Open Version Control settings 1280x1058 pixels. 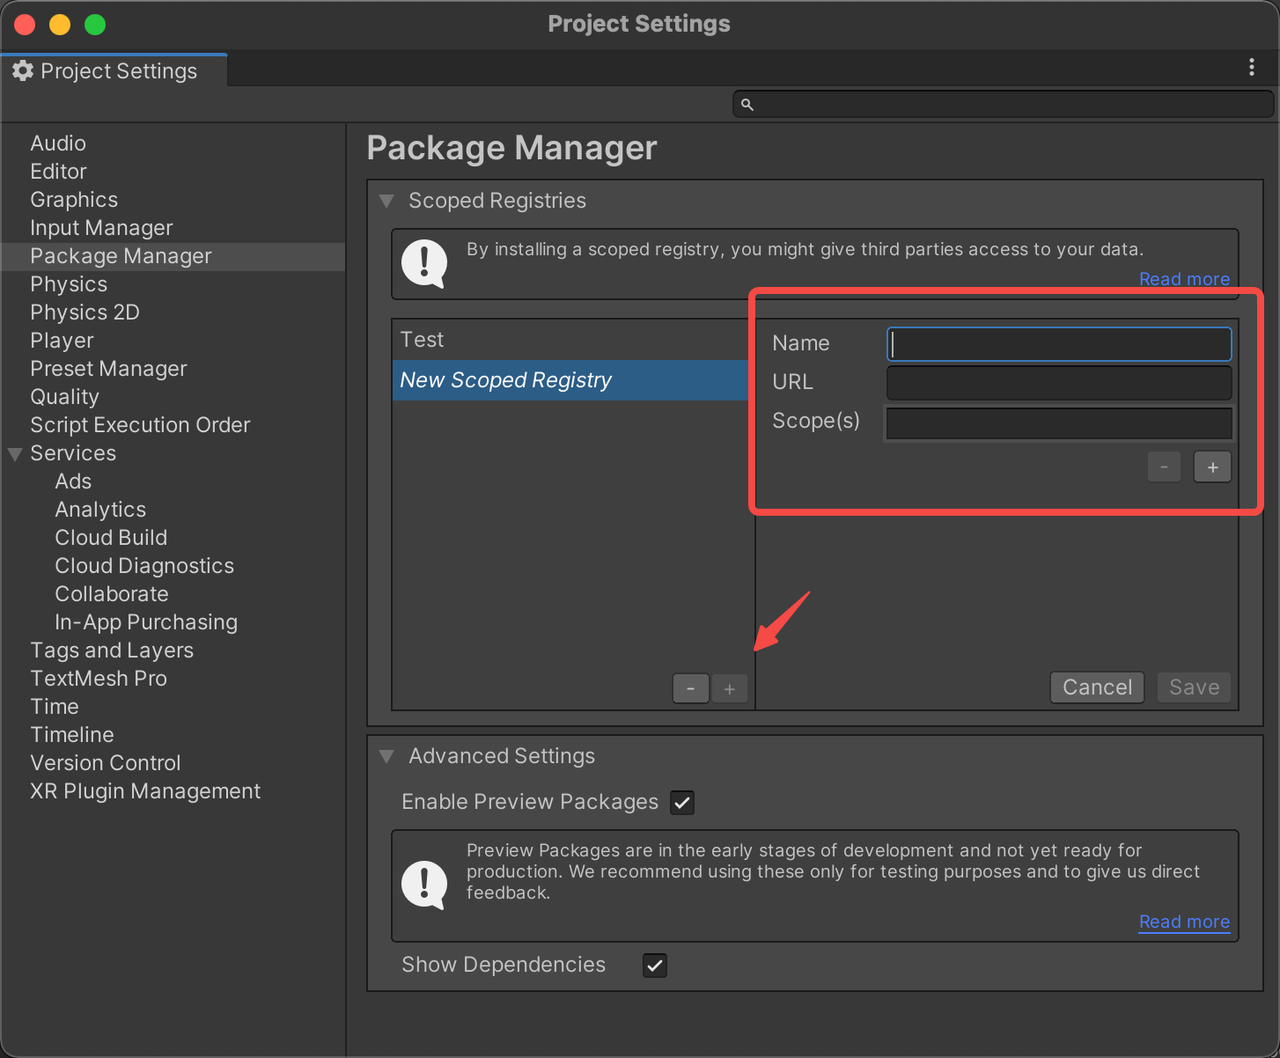click(x=105, y=762)
